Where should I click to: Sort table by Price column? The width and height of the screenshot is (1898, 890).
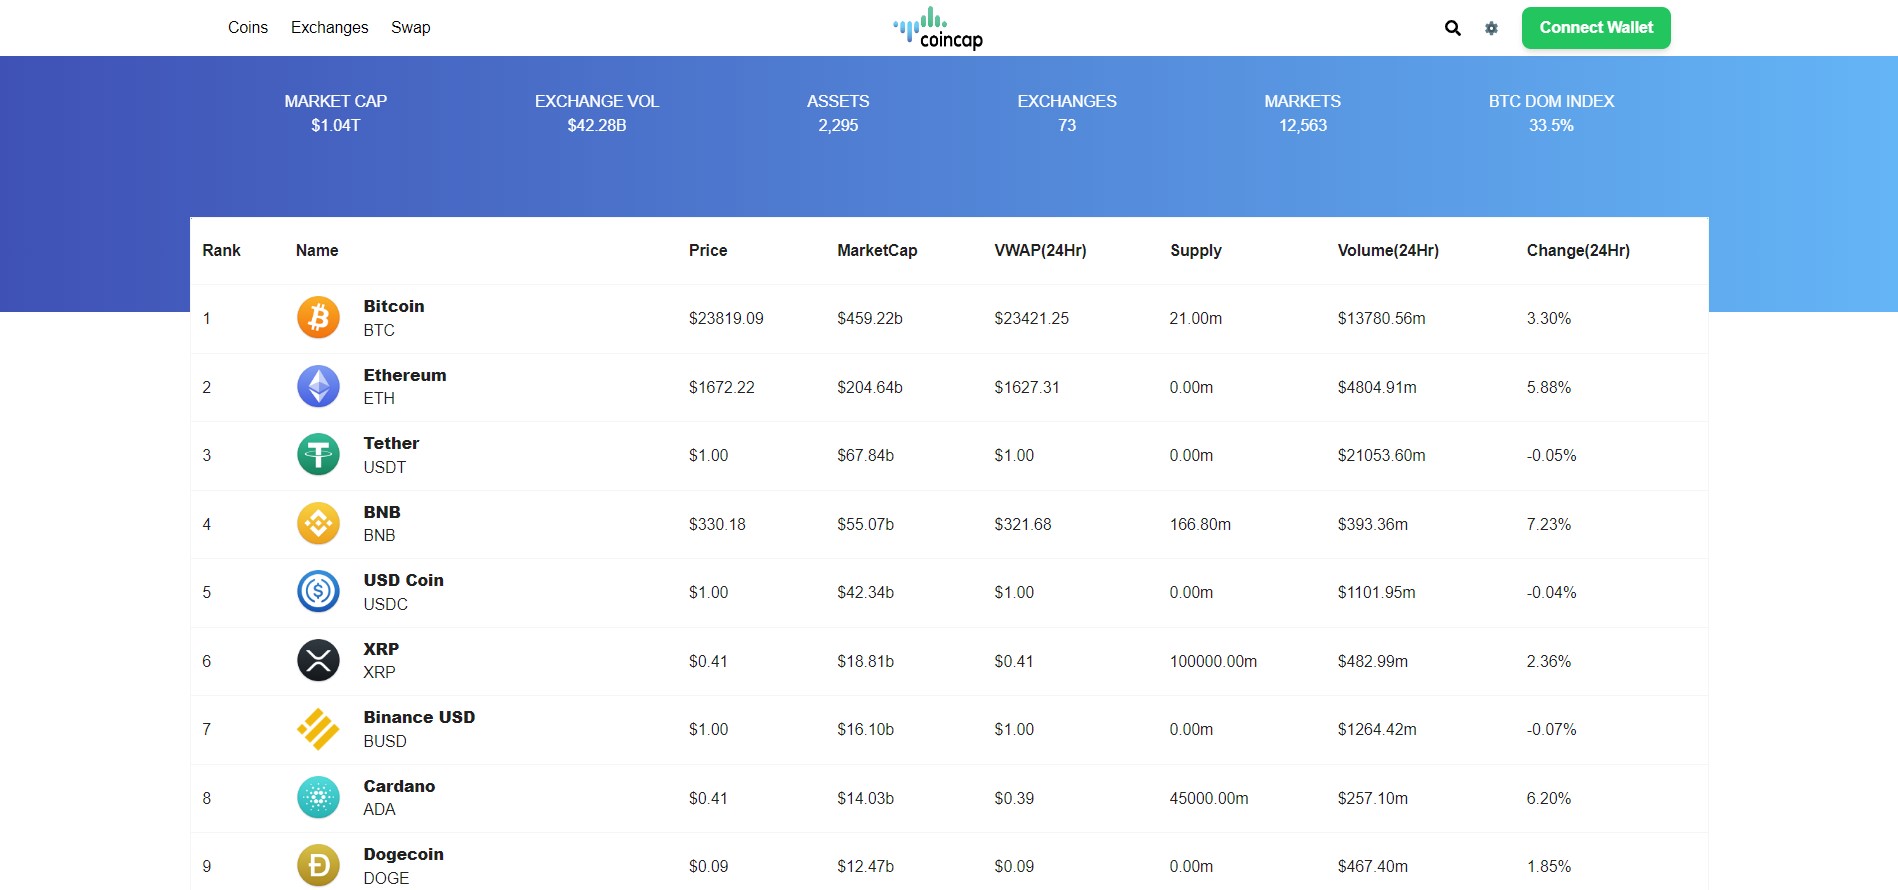click(x=707, y=251)
